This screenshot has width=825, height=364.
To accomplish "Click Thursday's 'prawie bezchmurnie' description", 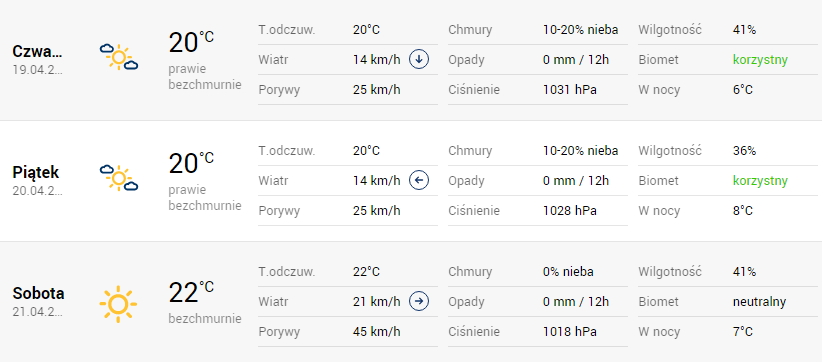I will pos(205,77).
